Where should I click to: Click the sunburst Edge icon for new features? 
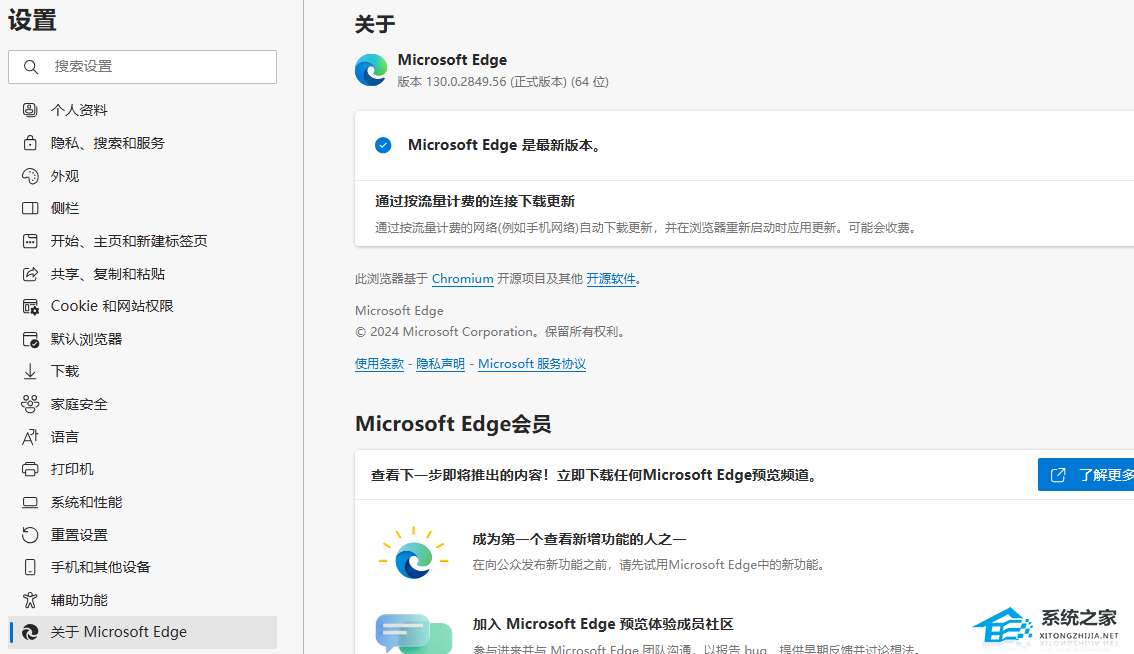414,553
